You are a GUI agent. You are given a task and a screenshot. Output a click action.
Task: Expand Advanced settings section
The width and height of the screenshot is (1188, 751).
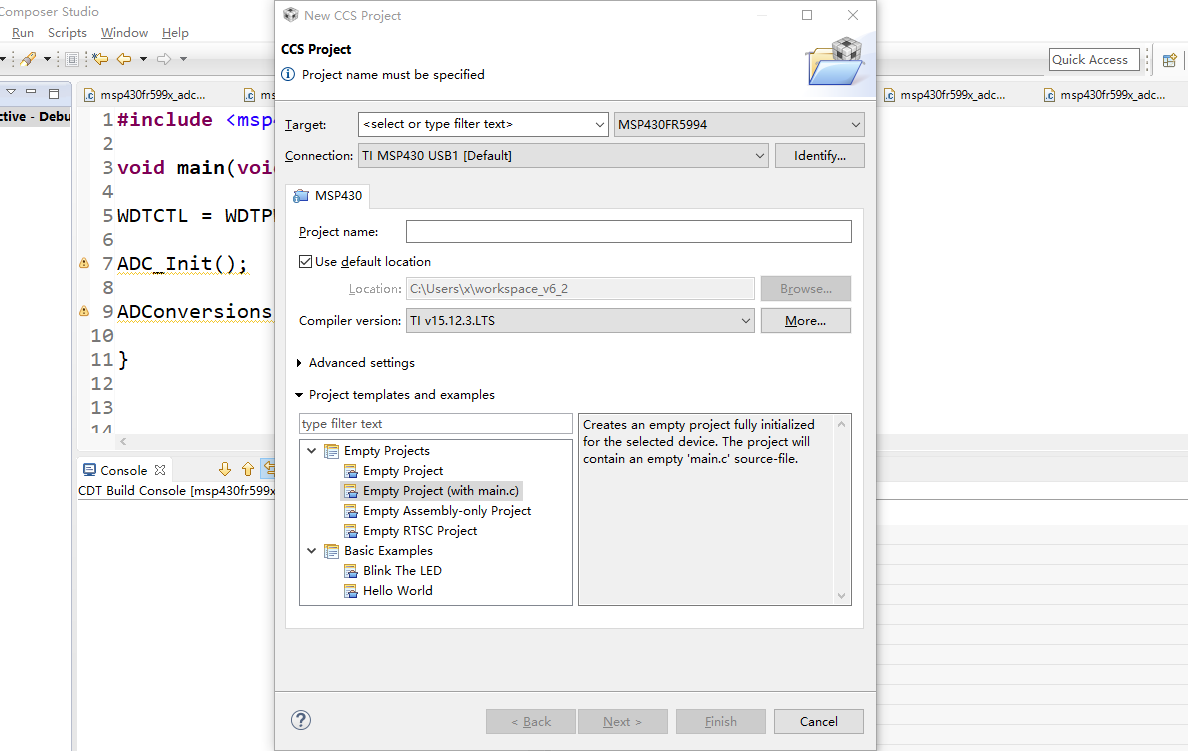299,363
